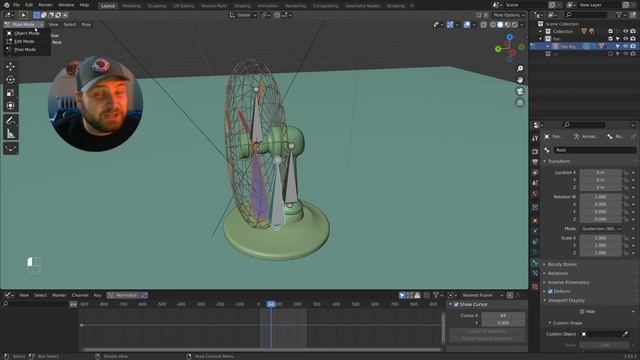Screen dimensions: 640x360
Task: Click the Location X value field
Action: [x=600, y=173]
